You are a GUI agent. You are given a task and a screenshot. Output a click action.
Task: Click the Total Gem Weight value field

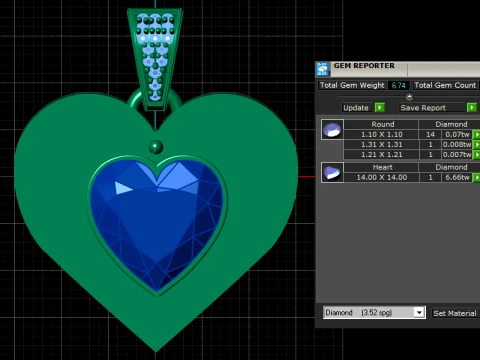399,85
